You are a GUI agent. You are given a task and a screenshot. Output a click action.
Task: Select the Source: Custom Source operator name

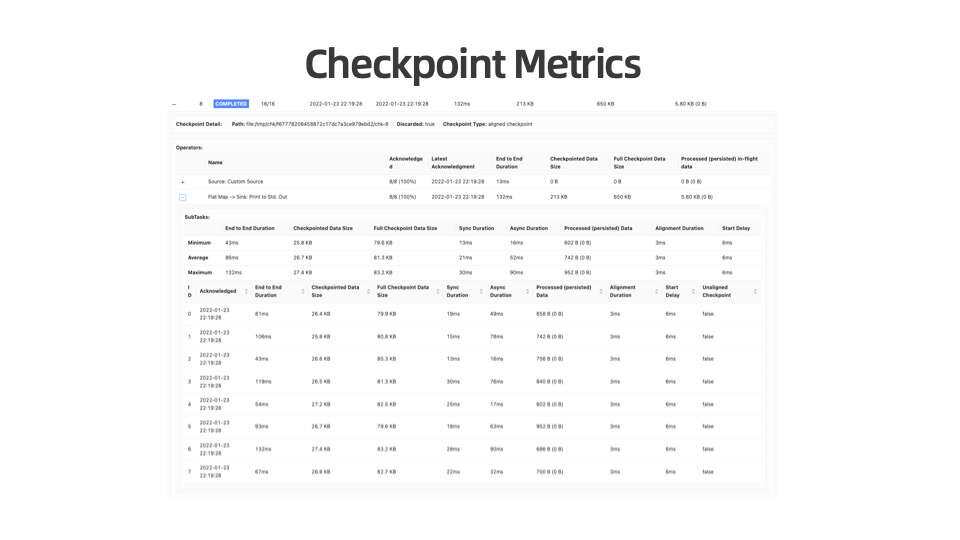tap(235, 182)
